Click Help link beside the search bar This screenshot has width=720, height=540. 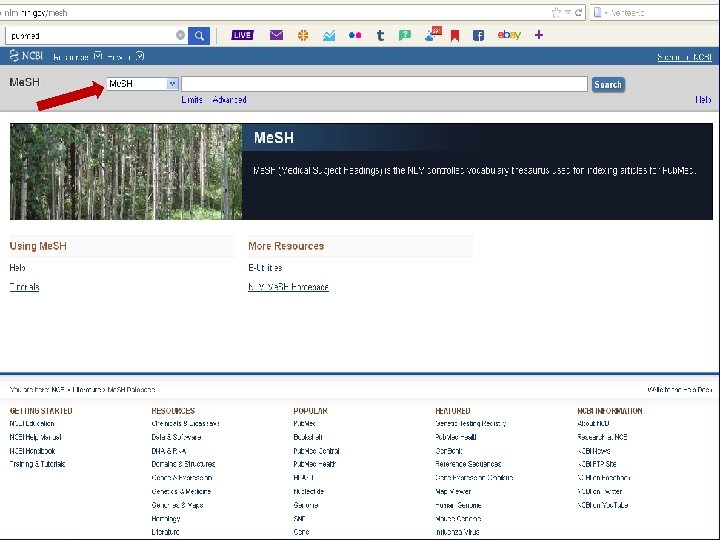(x=703, y=100)
